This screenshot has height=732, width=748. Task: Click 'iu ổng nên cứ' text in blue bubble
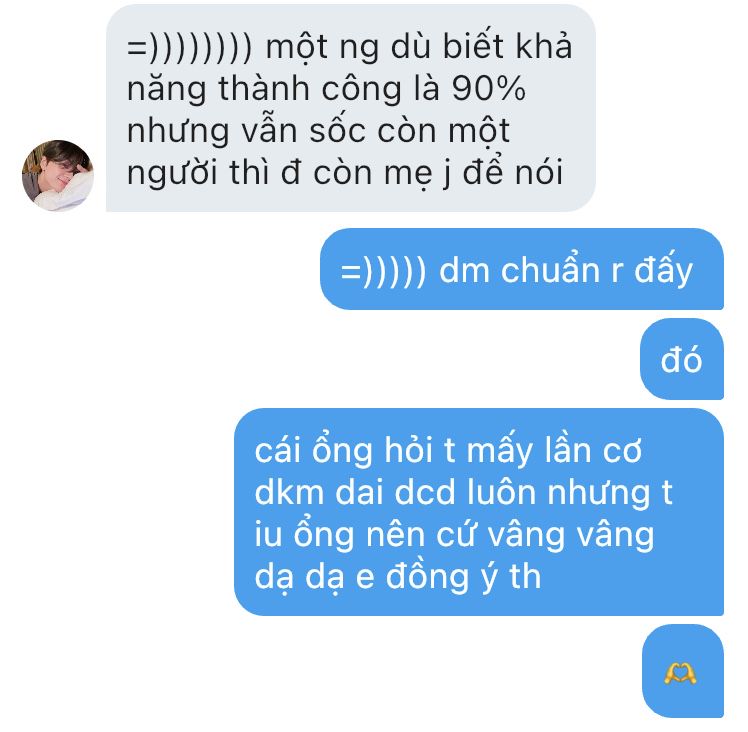(x=365, y=534)
